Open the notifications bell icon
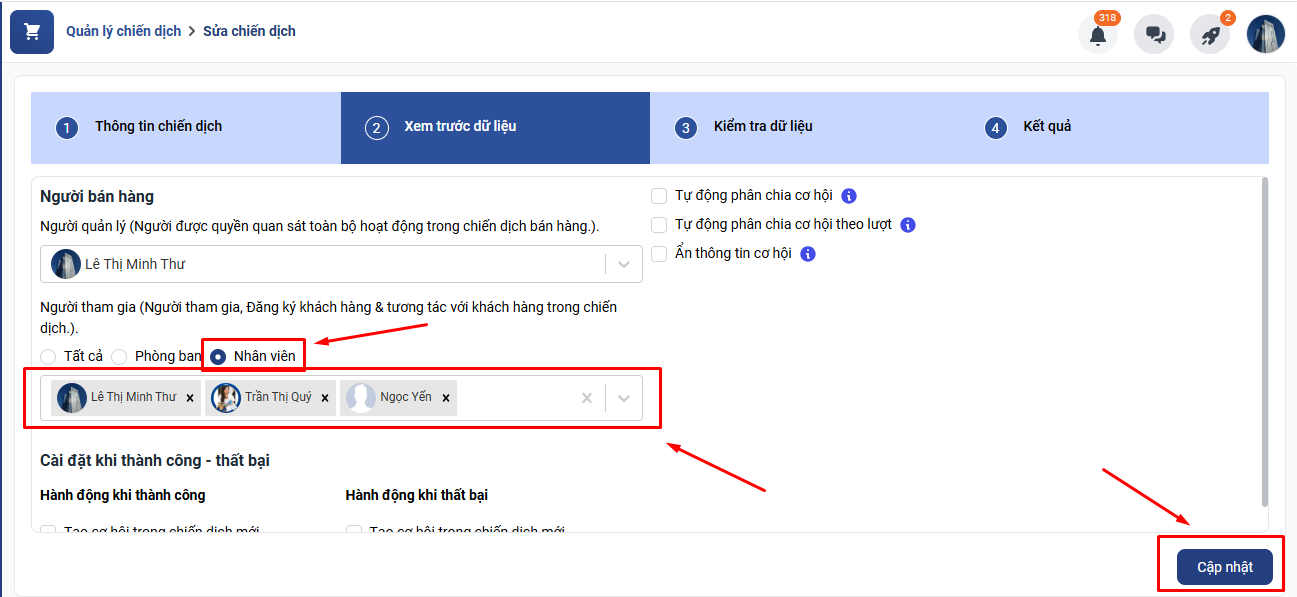Screen dimensions: 1297x597 (1098, 35)
